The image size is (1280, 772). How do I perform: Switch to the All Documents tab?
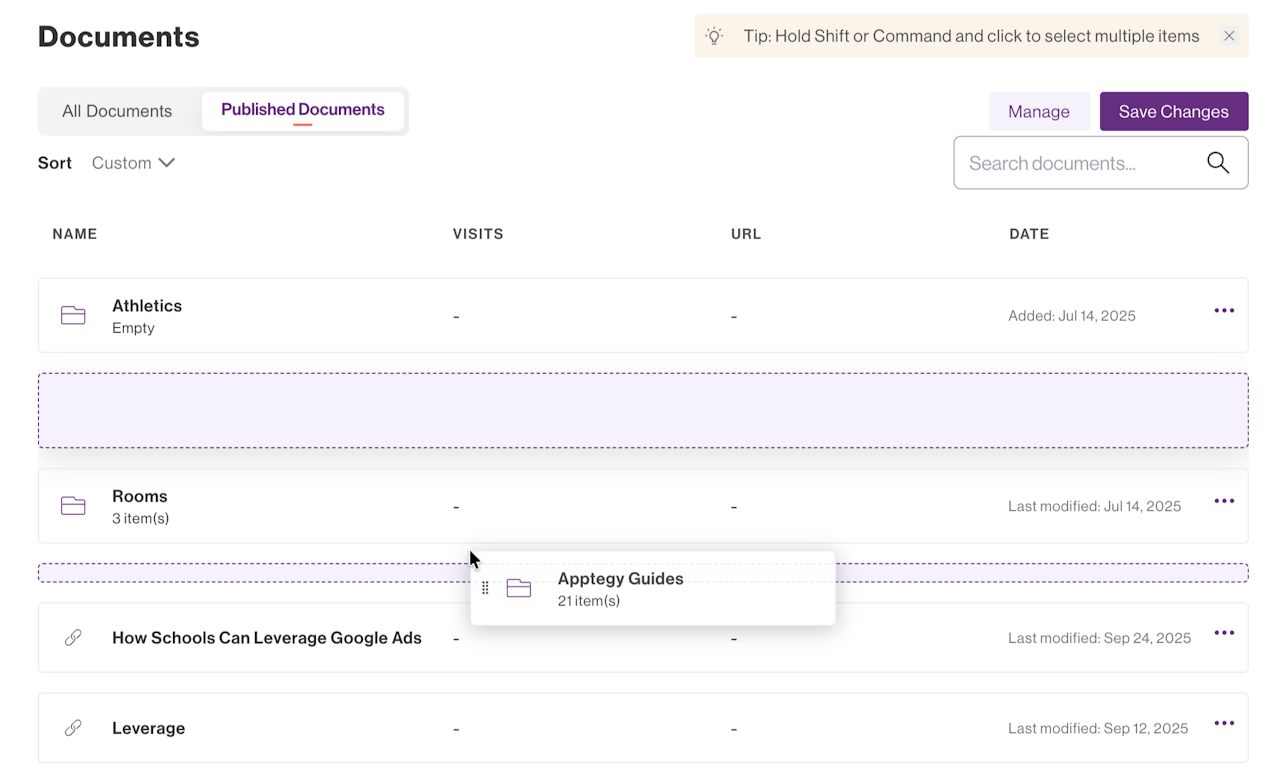click(x=117, y=111)
